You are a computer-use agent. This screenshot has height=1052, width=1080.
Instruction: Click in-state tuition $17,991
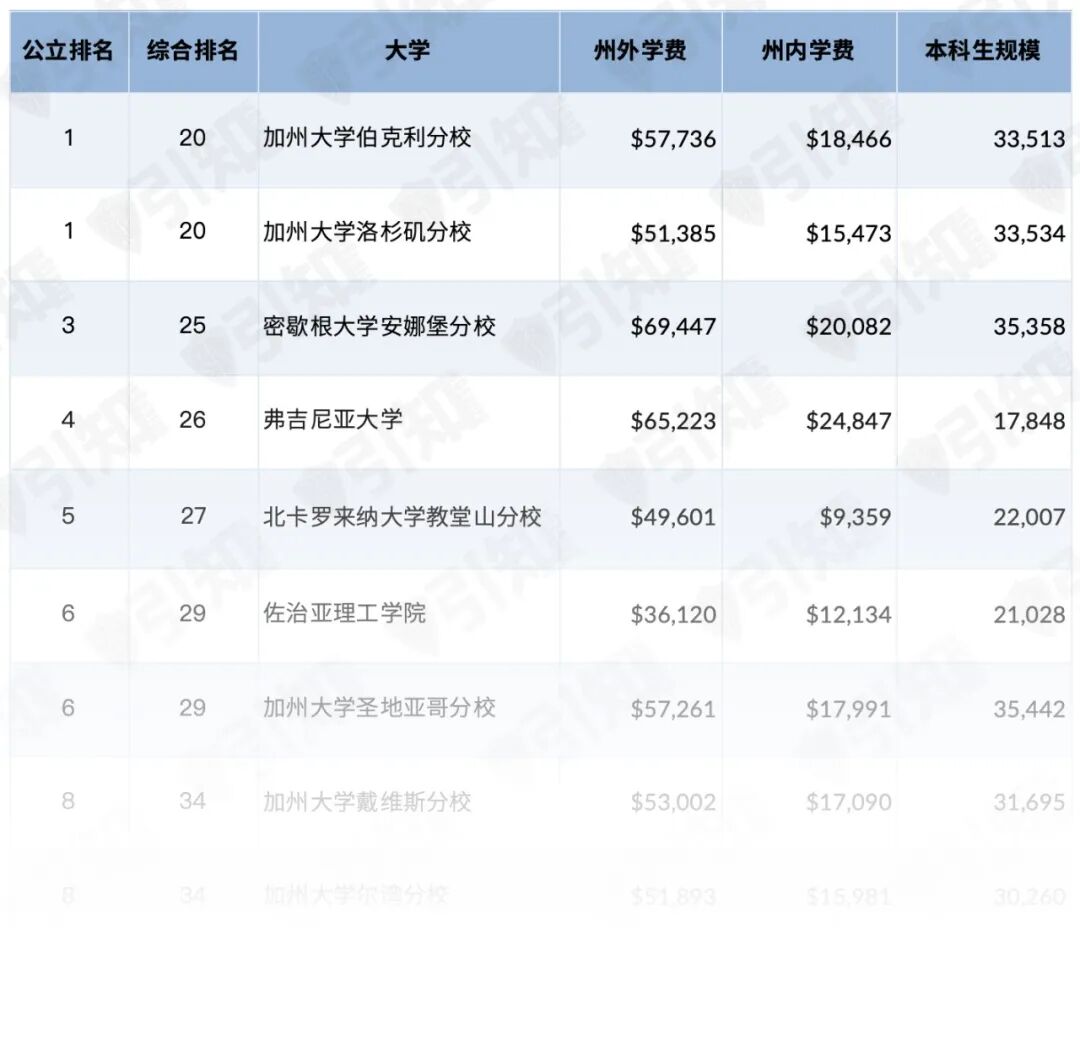(x=849, y=709)
